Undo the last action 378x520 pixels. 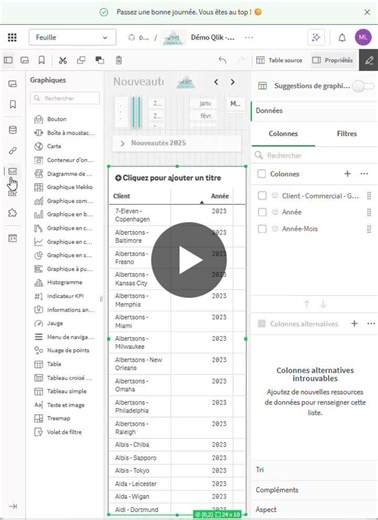[x=222, y=60]
